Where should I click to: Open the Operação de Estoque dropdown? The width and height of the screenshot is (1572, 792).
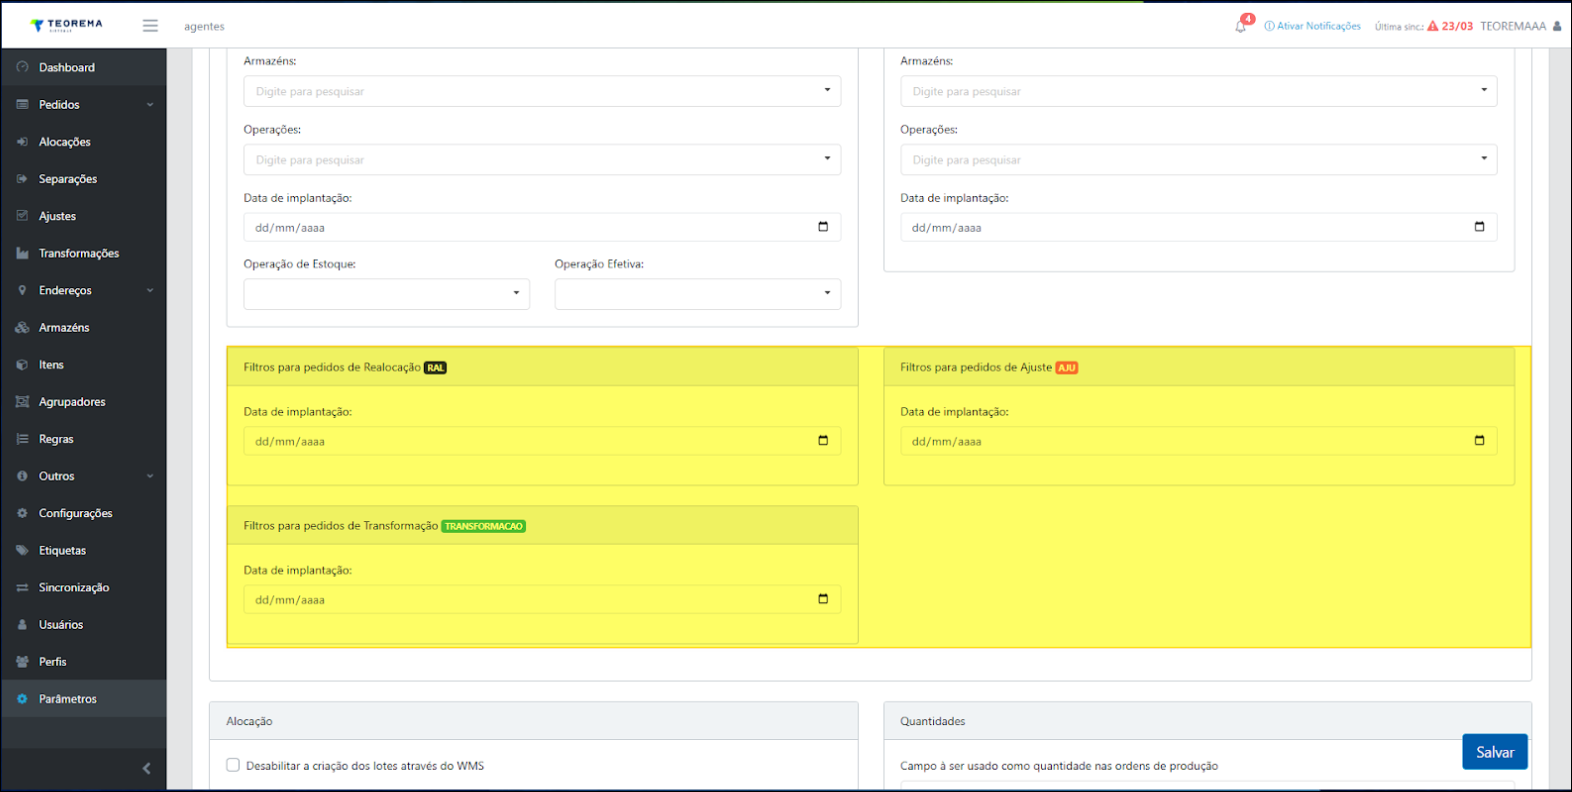[386, 294]
